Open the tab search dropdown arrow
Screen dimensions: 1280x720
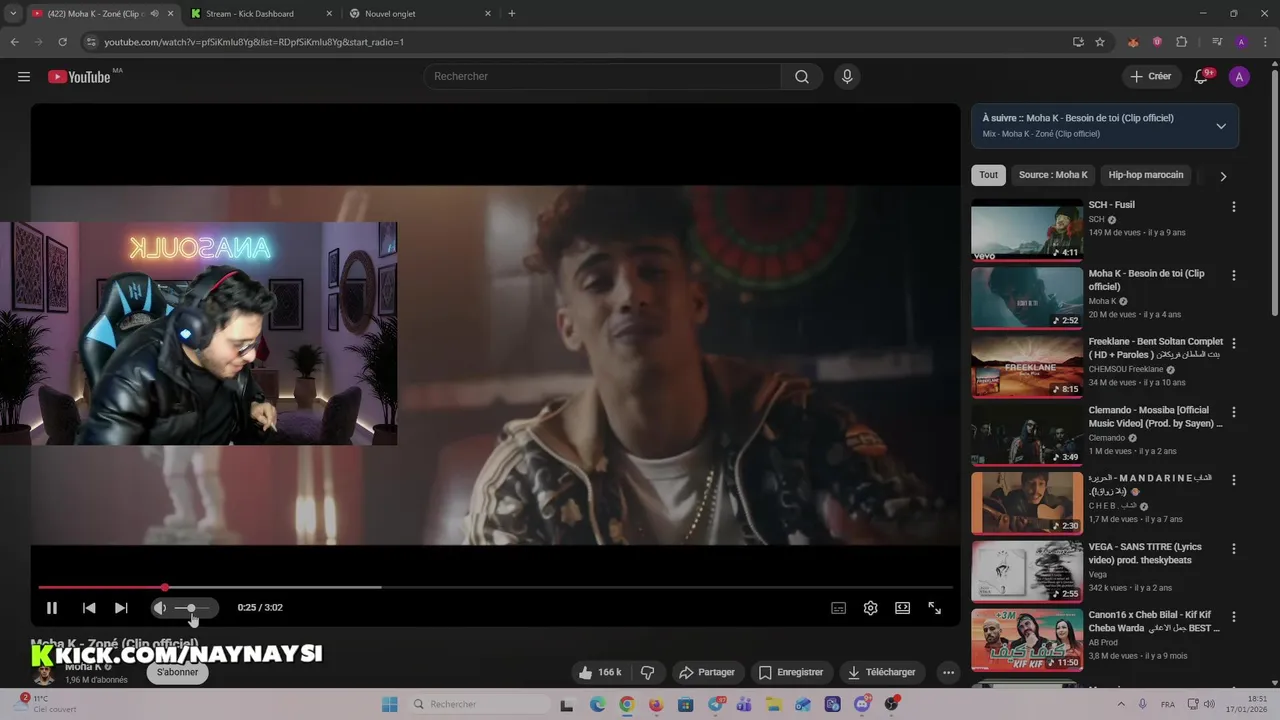pos(13,14)
